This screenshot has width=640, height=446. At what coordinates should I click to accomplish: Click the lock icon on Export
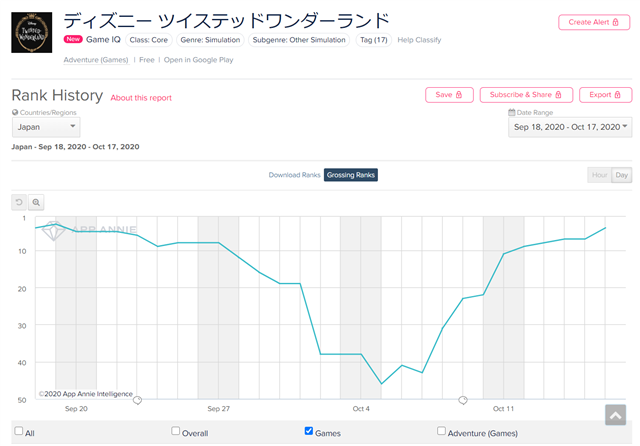coord(617,95)
